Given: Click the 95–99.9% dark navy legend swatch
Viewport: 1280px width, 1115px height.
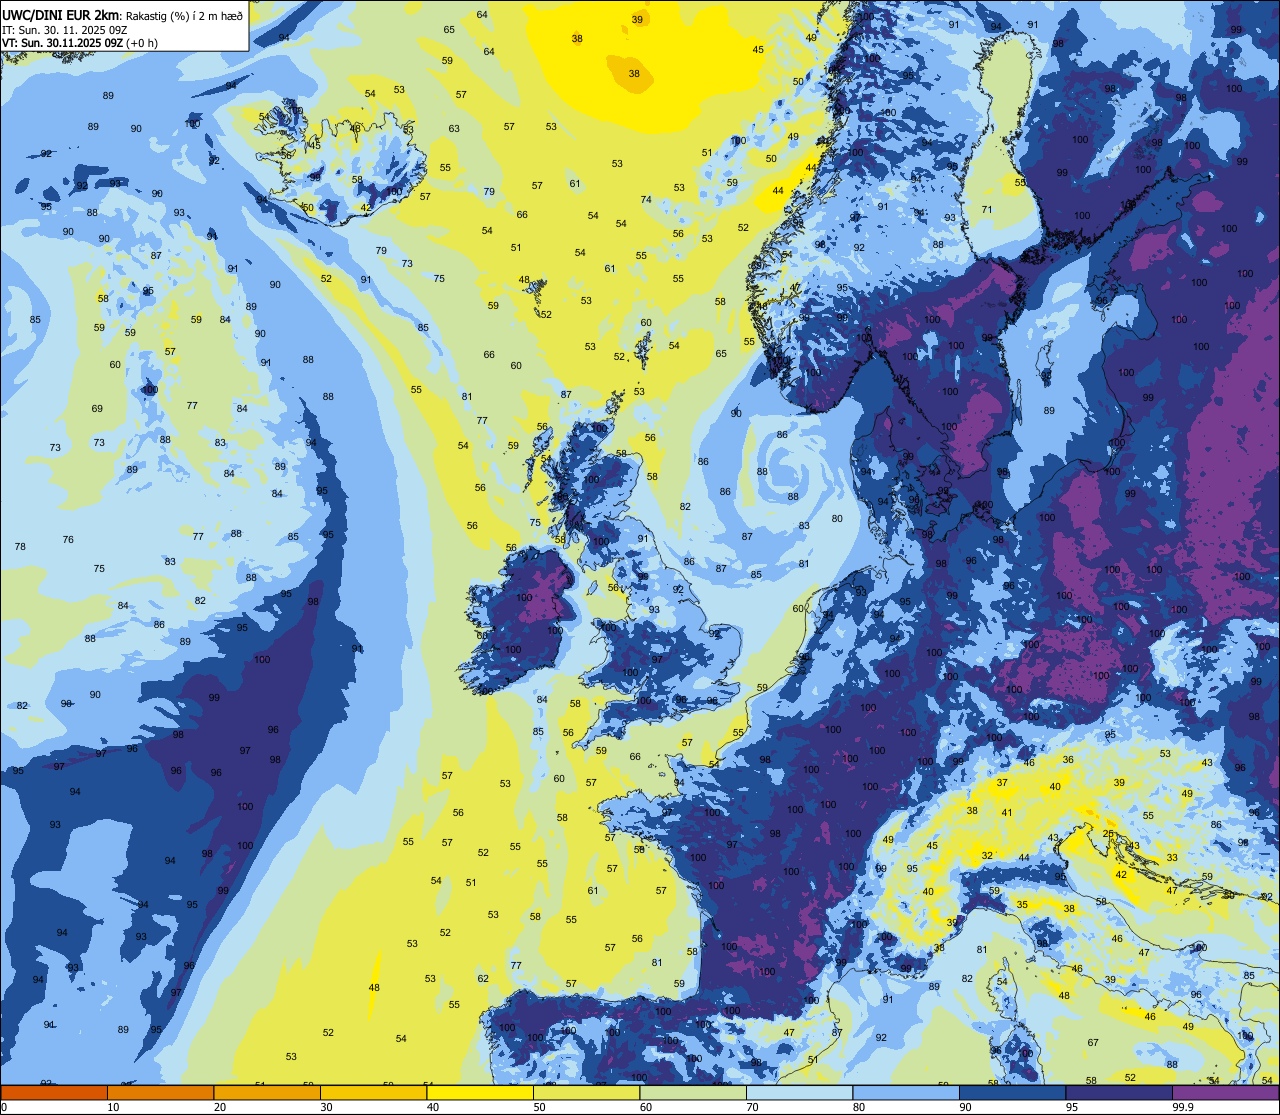Looking at the screenshot, I should 1119,1093.
